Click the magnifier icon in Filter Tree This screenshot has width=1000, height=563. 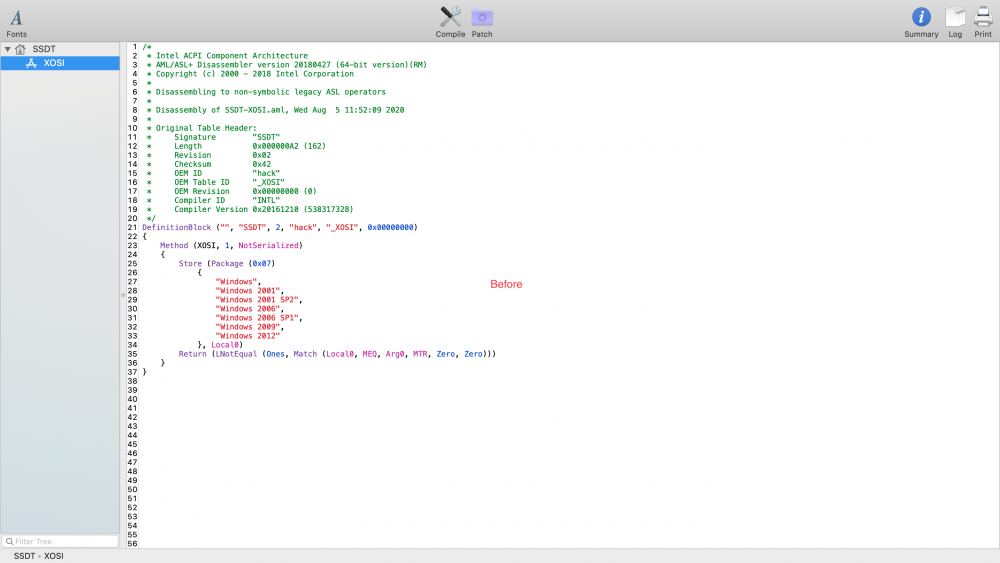tap(9, 541)
